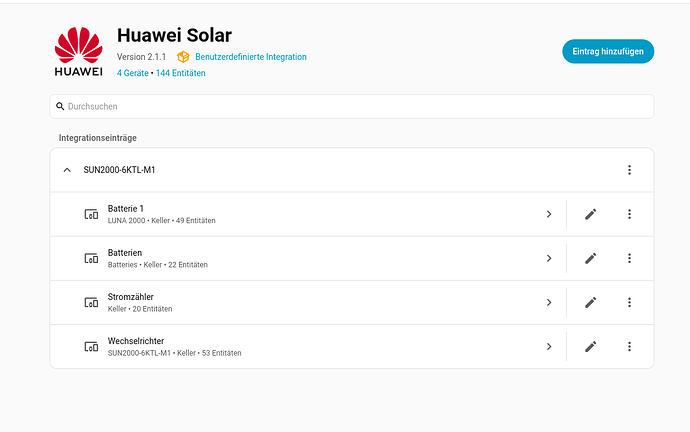Edit the Batterien device with pencil icon
690x432 pixels.
591,258
